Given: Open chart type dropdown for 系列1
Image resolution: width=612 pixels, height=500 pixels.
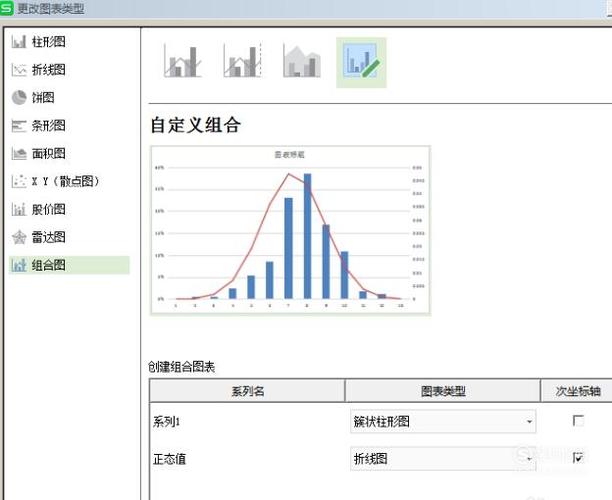Looking at the screenshot, I should click(443, 421).
